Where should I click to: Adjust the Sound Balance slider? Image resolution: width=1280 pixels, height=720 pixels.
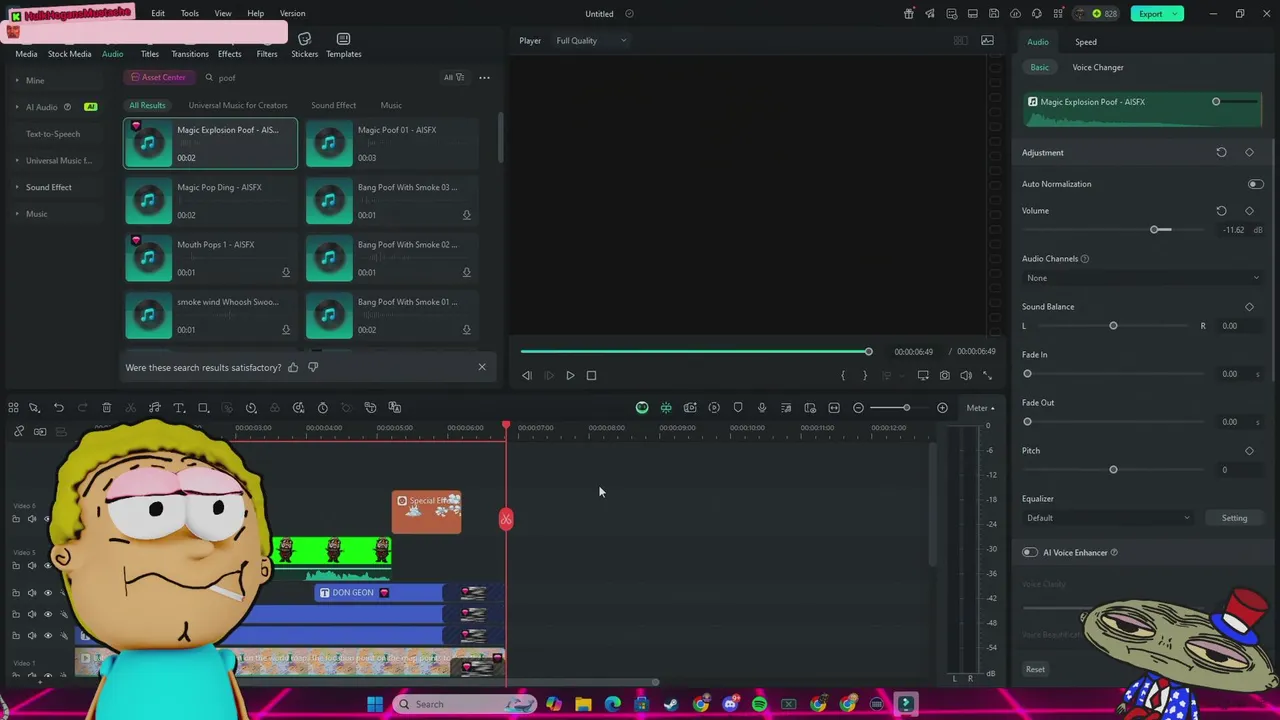1113,326
